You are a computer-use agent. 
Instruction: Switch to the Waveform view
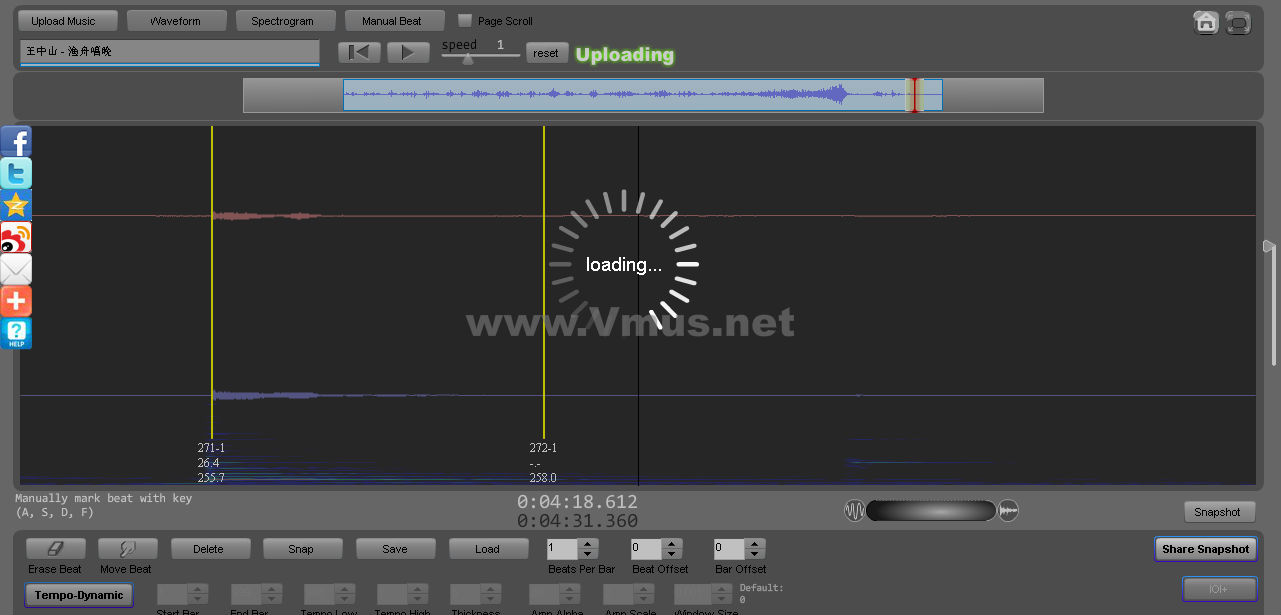coord(175,21)
